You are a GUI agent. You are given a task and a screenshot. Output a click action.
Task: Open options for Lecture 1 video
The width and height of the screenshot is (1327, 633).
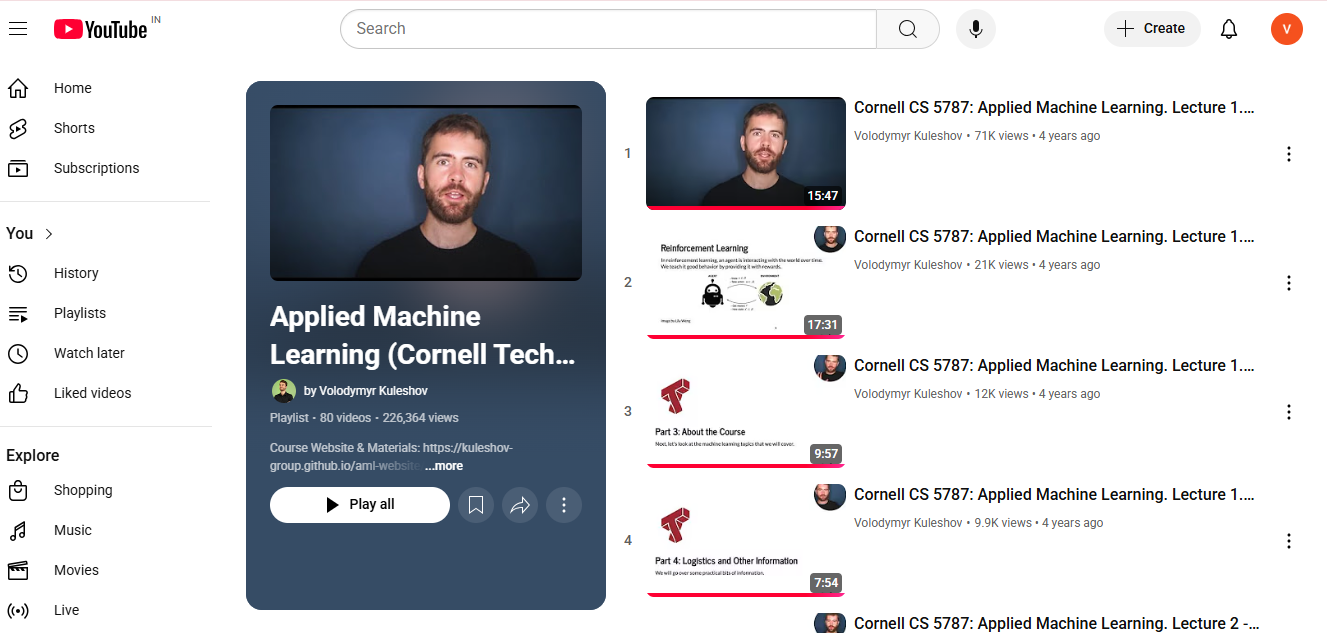[1289, 154]
